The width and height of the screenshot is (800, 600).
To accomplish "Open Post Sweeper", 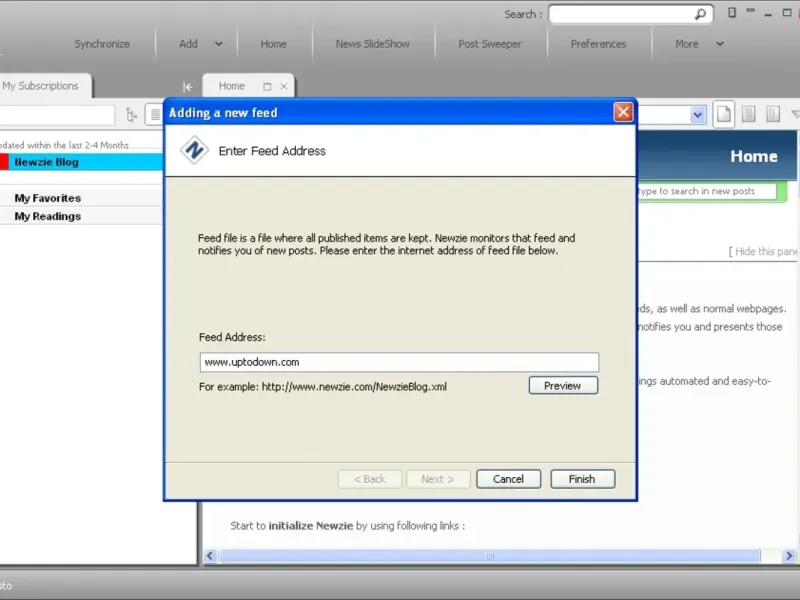I will [490, 44].
